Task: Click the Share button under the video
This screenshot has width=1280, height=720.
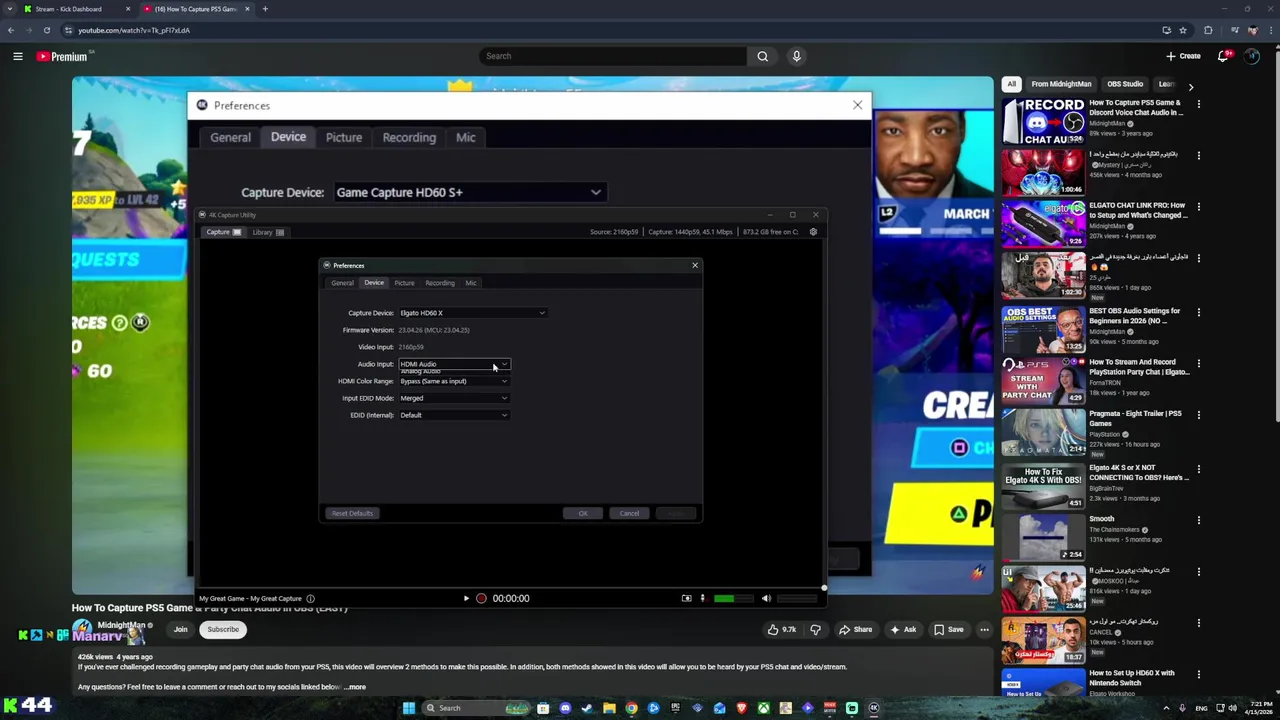Action: pos(855,629)
